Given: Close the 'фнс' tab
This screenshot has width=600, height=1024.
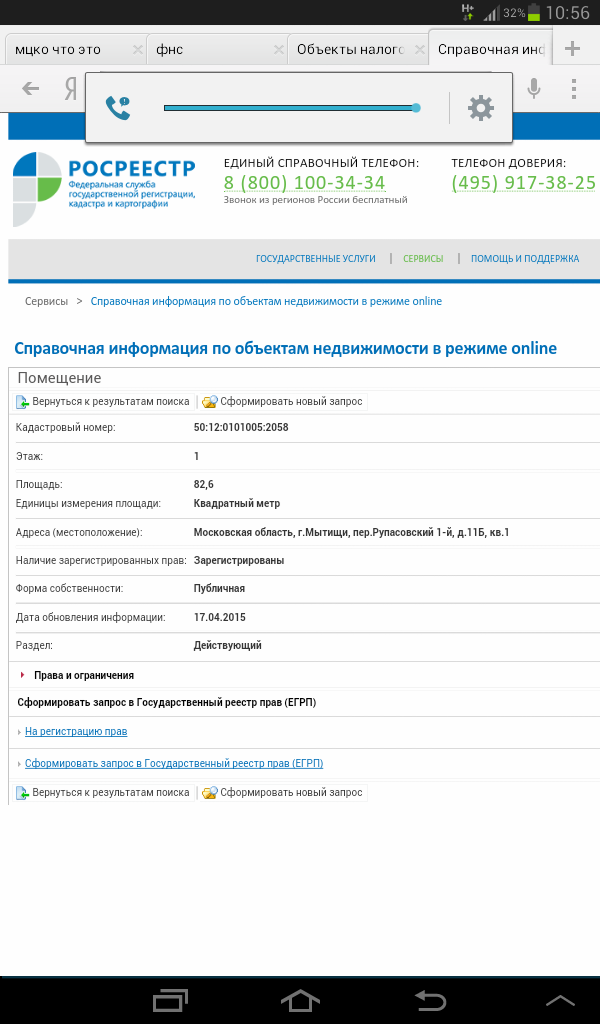Looking at the screenshot, I should coord(277,50).
